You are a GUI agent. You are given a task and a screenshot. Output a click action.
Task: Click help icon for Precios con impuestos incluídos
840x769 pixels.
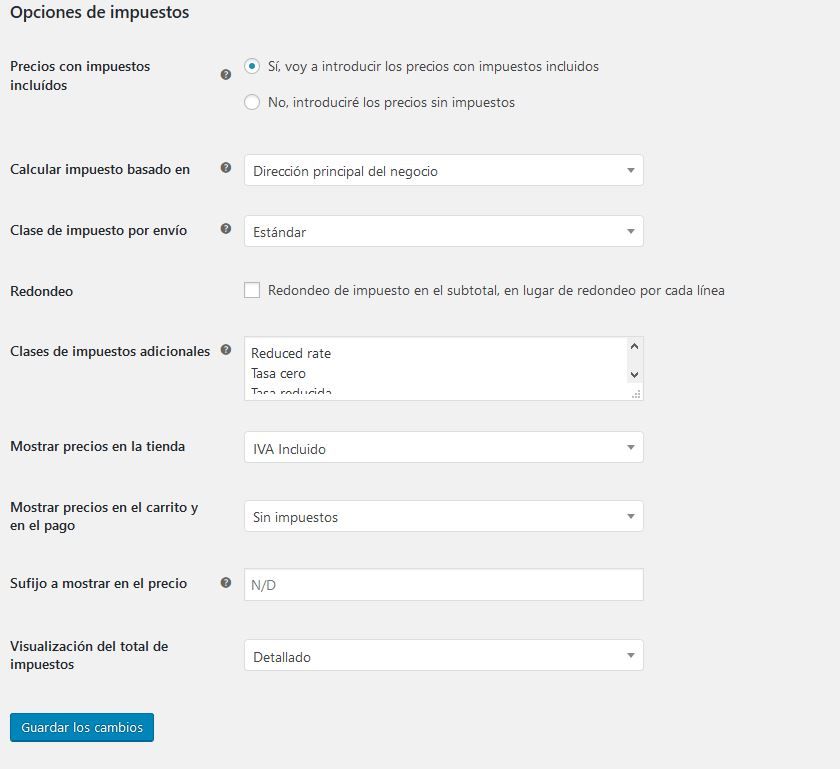226,74
